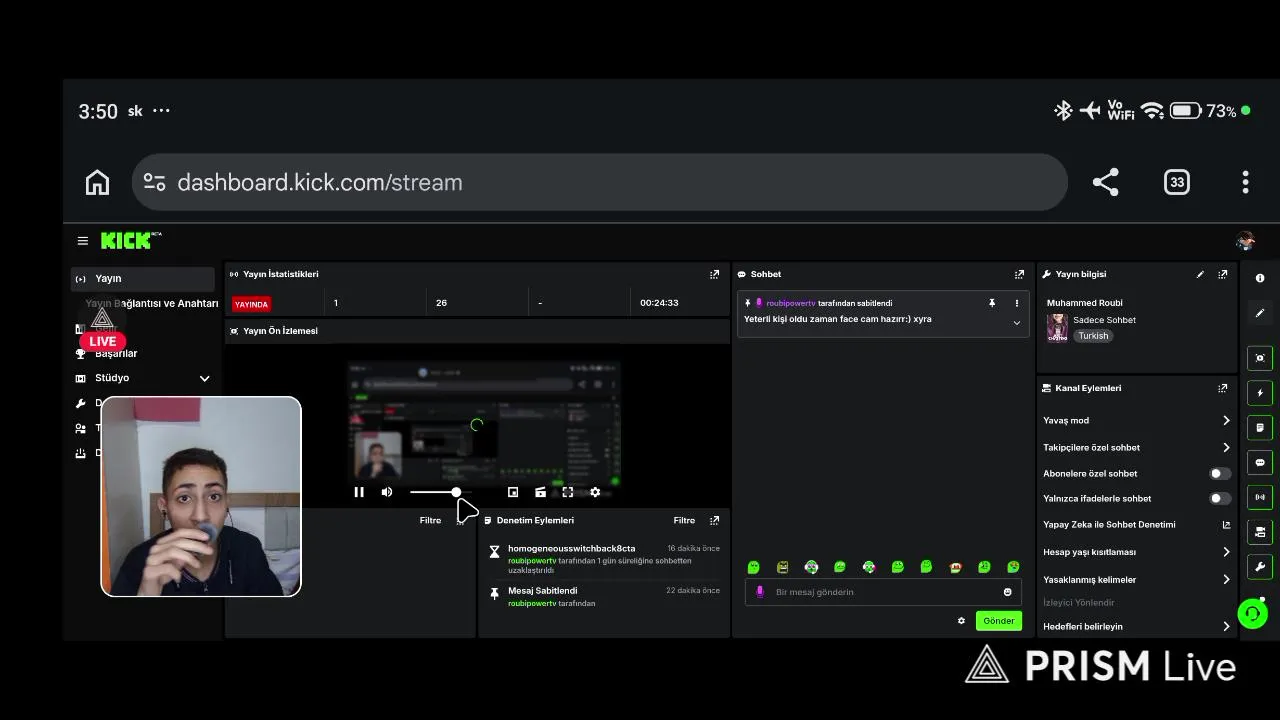The image size is (1280, 720).
Task: Open the Kick hamburger menu
Action: pos(83,241)
